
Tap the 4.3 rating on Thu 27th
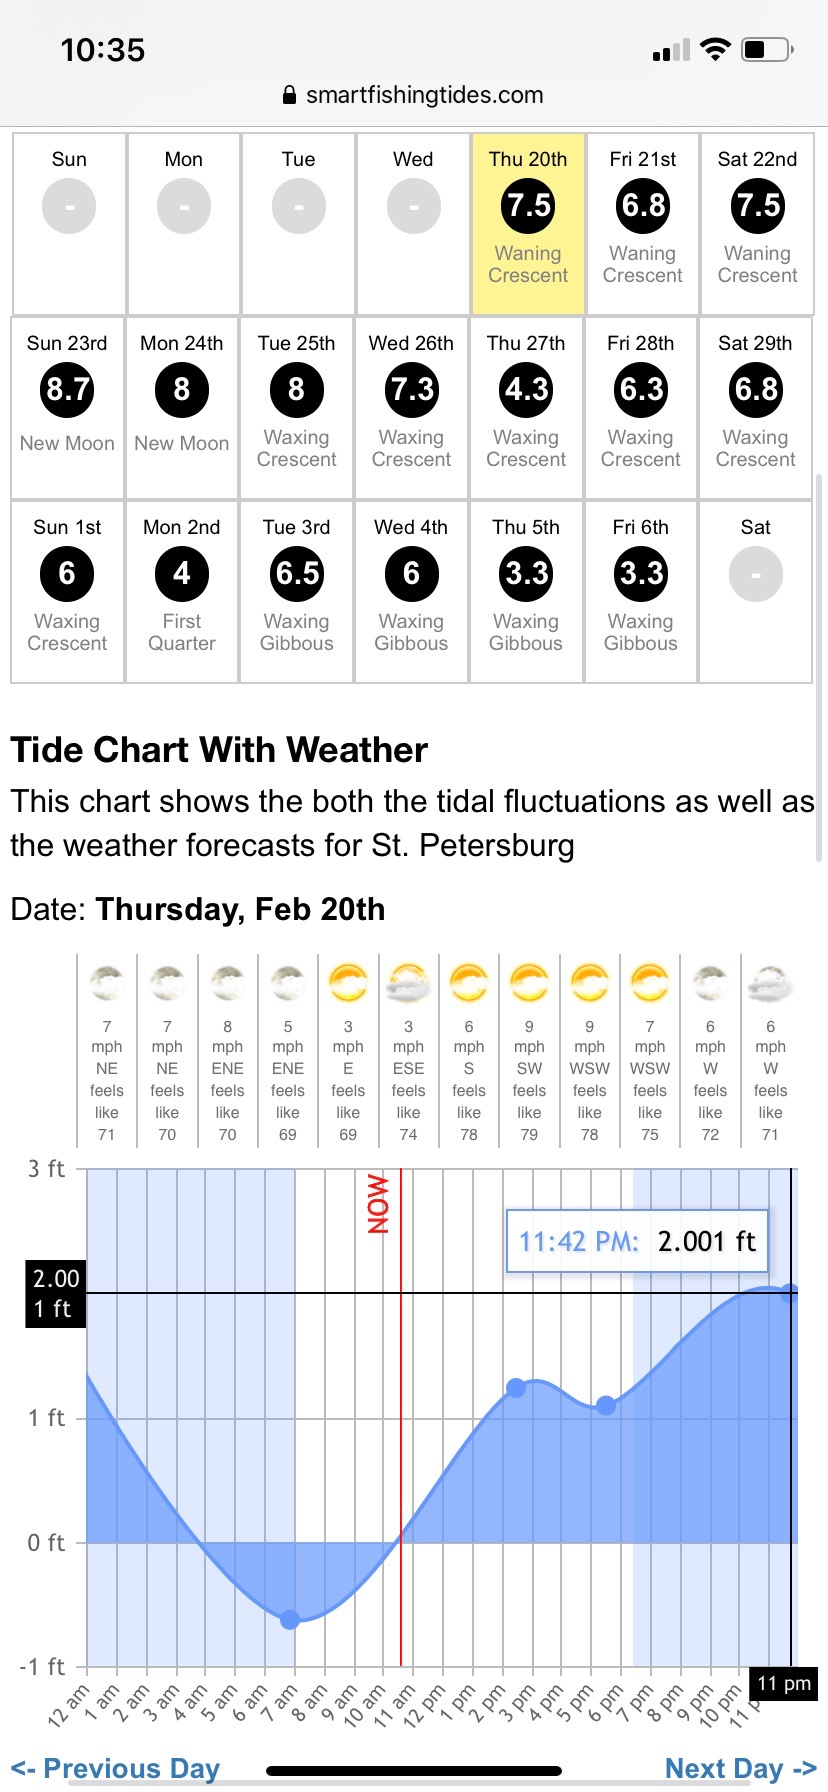click(526, 389)
